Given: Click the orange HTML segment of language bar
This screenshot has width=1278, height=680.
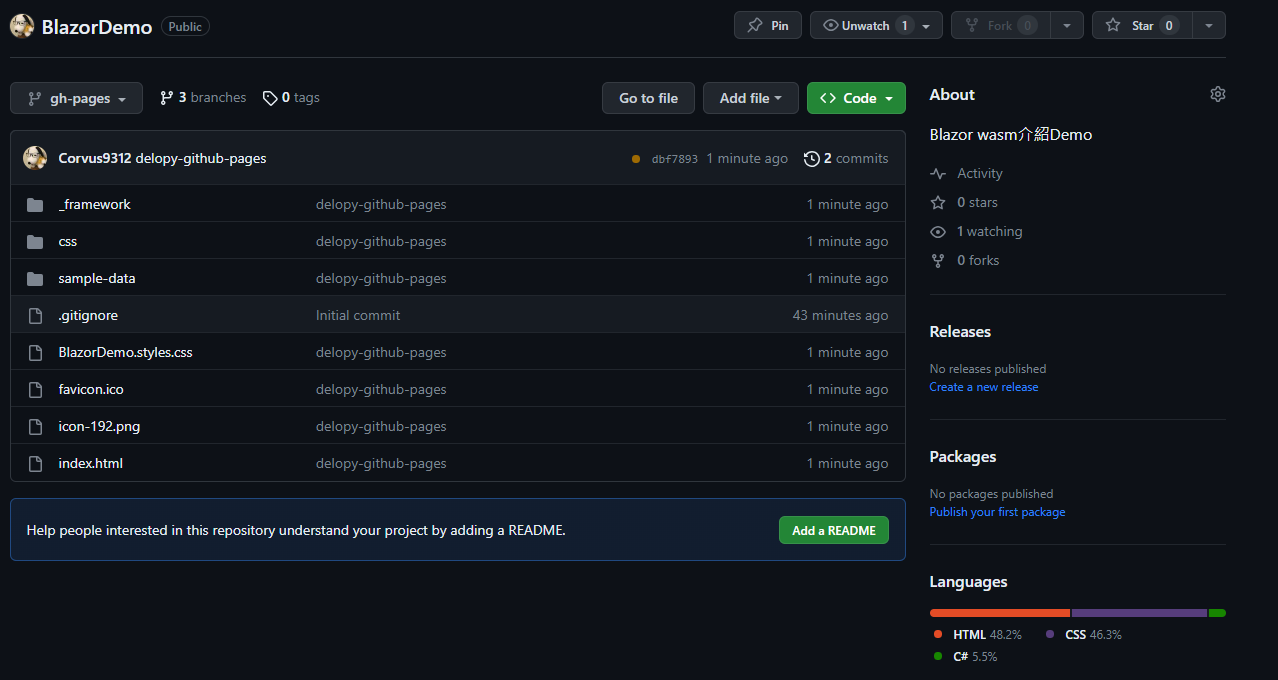Looking at the screenshot, I should pos(1000,613).
